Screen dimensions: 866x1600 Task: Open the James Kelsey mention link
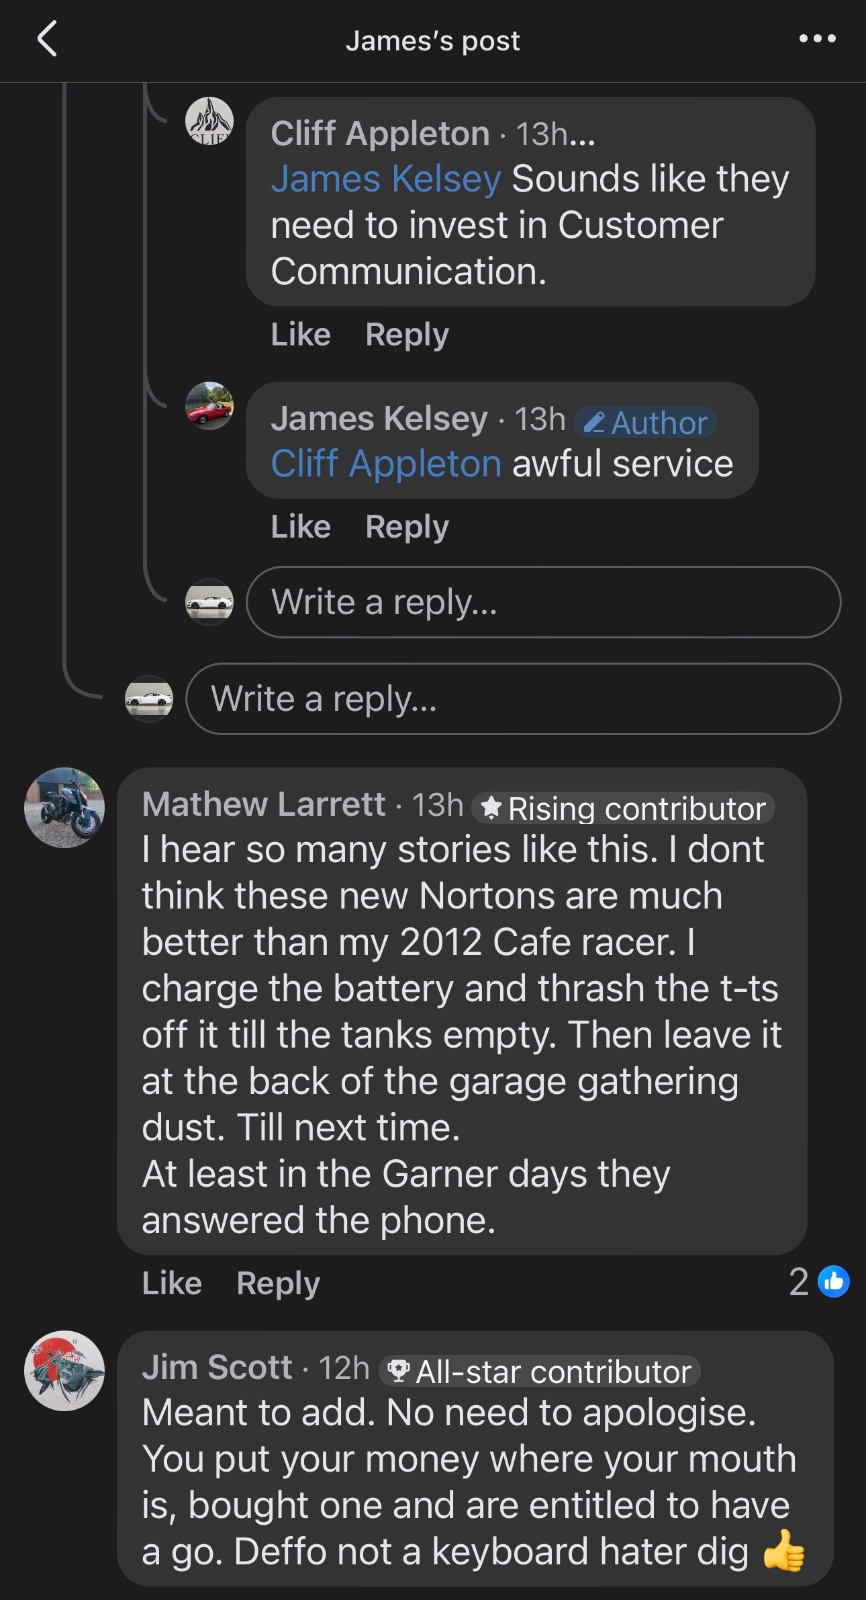[385, 179]
